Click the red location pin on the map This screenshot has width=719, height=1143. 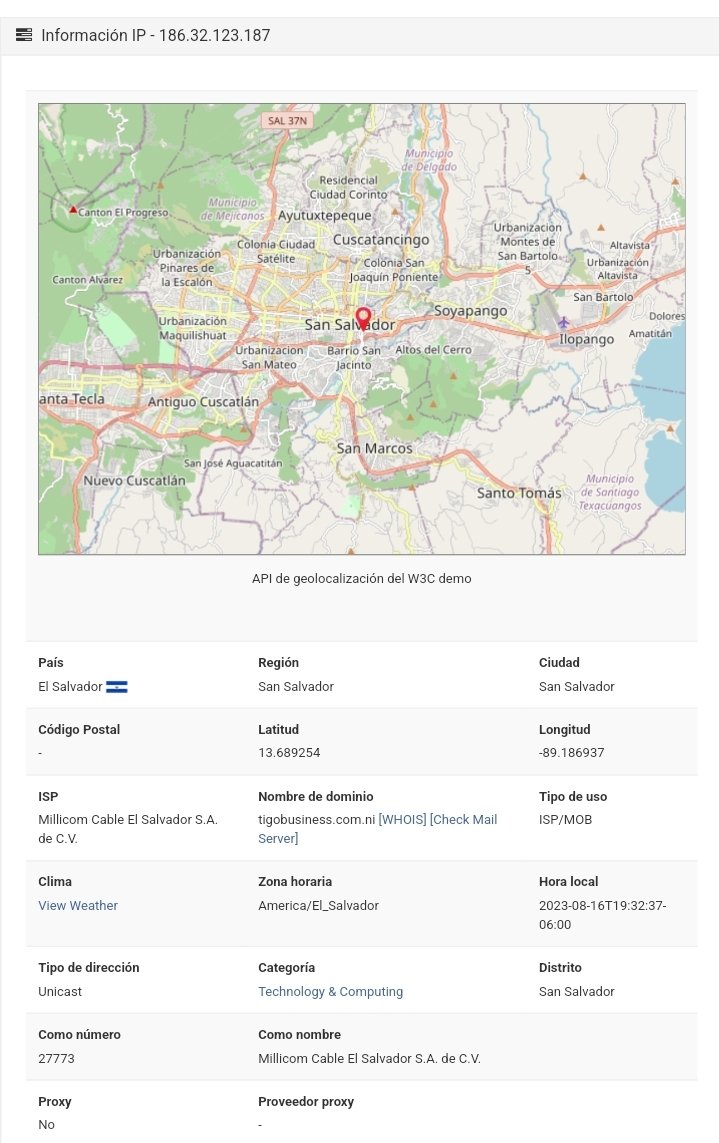coord(363,319)
